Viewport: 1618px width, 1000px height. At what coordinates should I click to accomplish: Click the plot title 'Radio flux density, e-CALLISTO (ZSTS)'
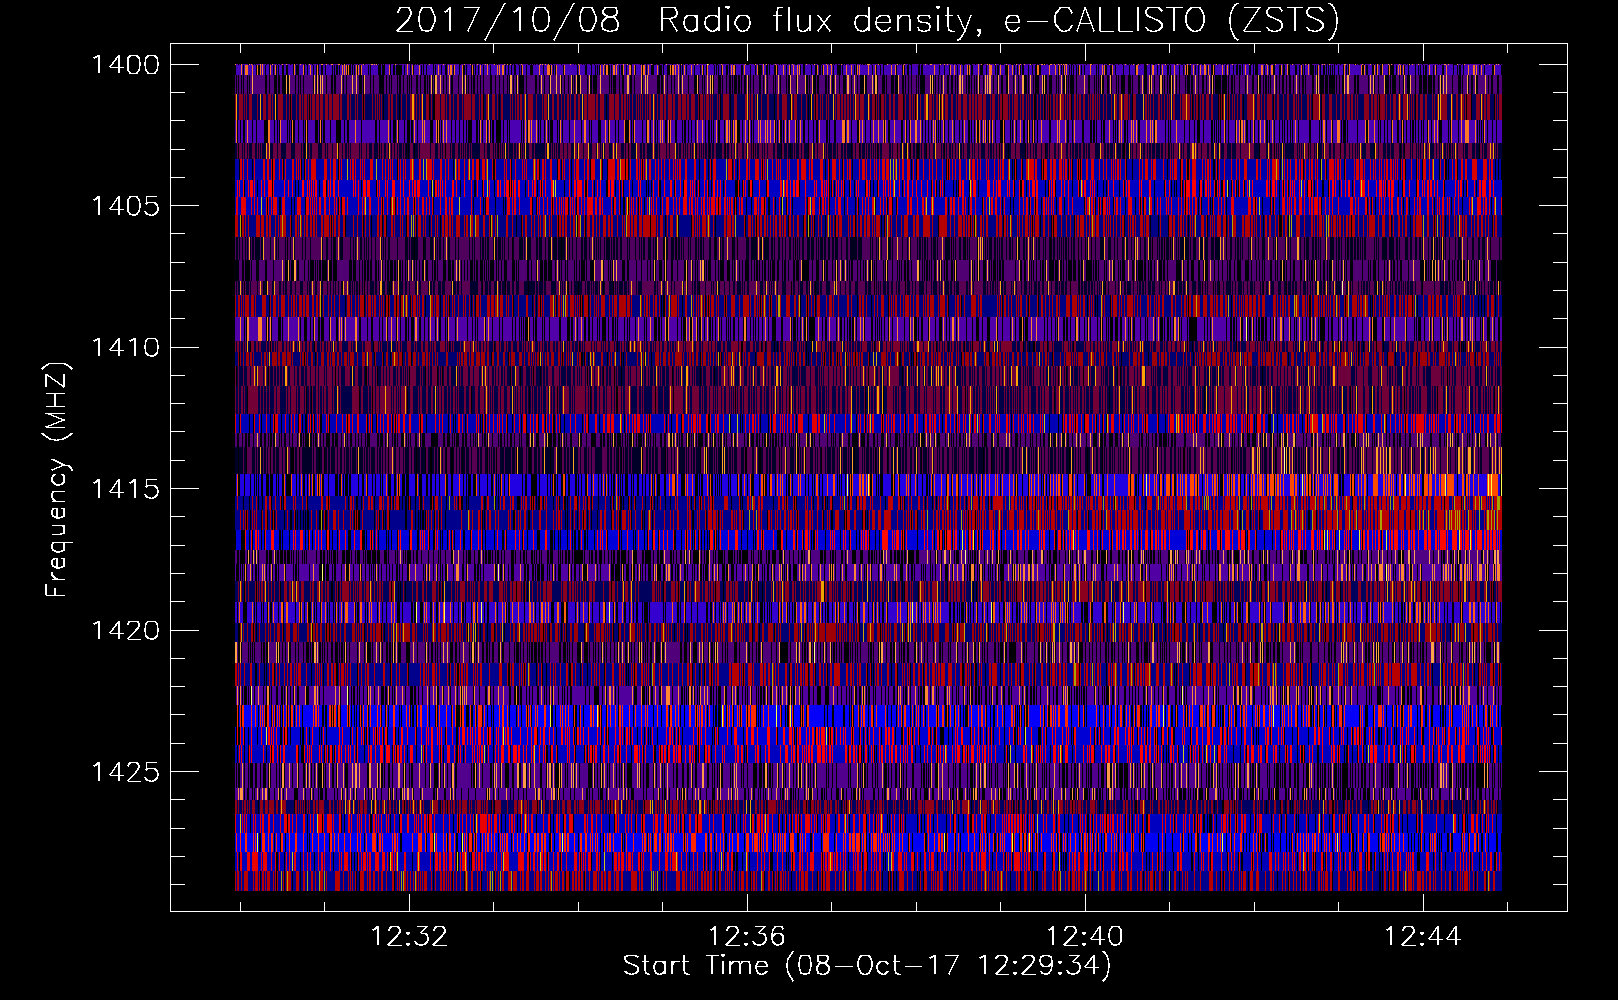[x=999, y=20]
